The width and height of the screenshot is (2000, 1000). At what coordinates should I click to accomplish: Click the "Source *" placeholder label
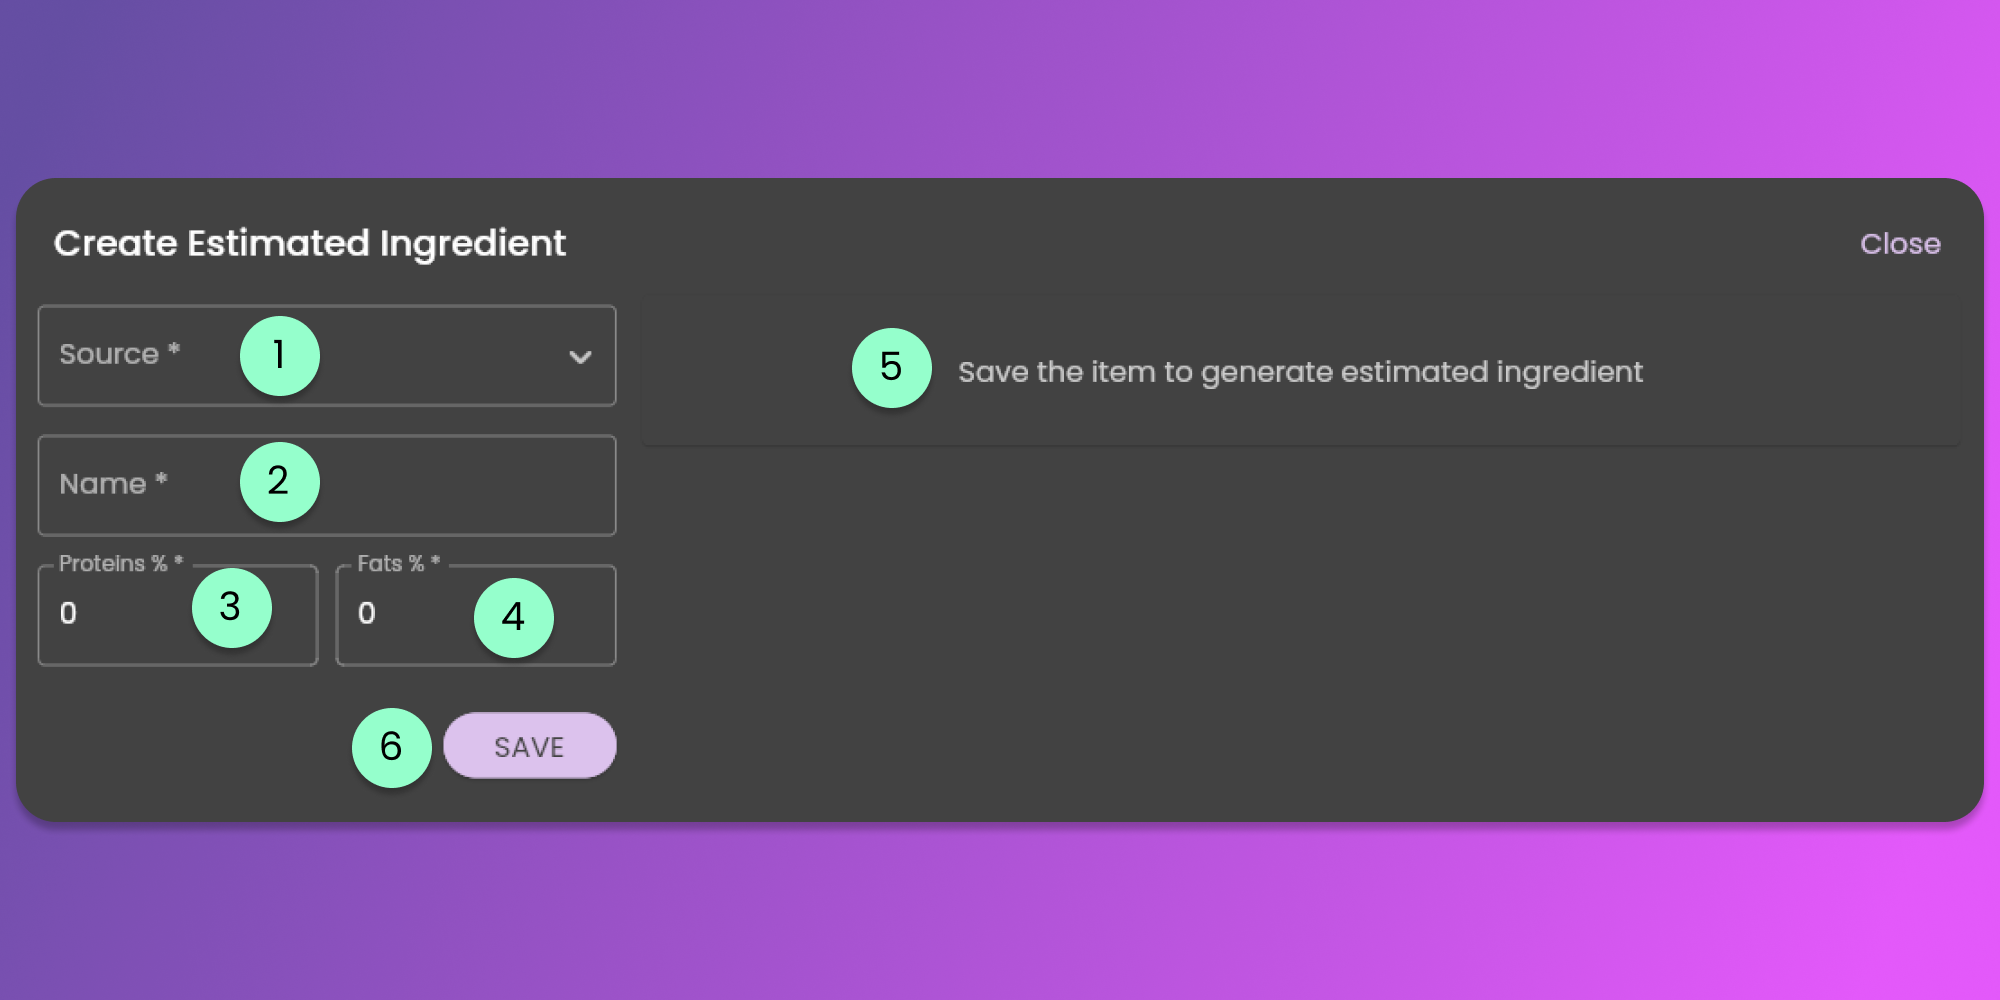pyautogui.click(x=119, y=354)
